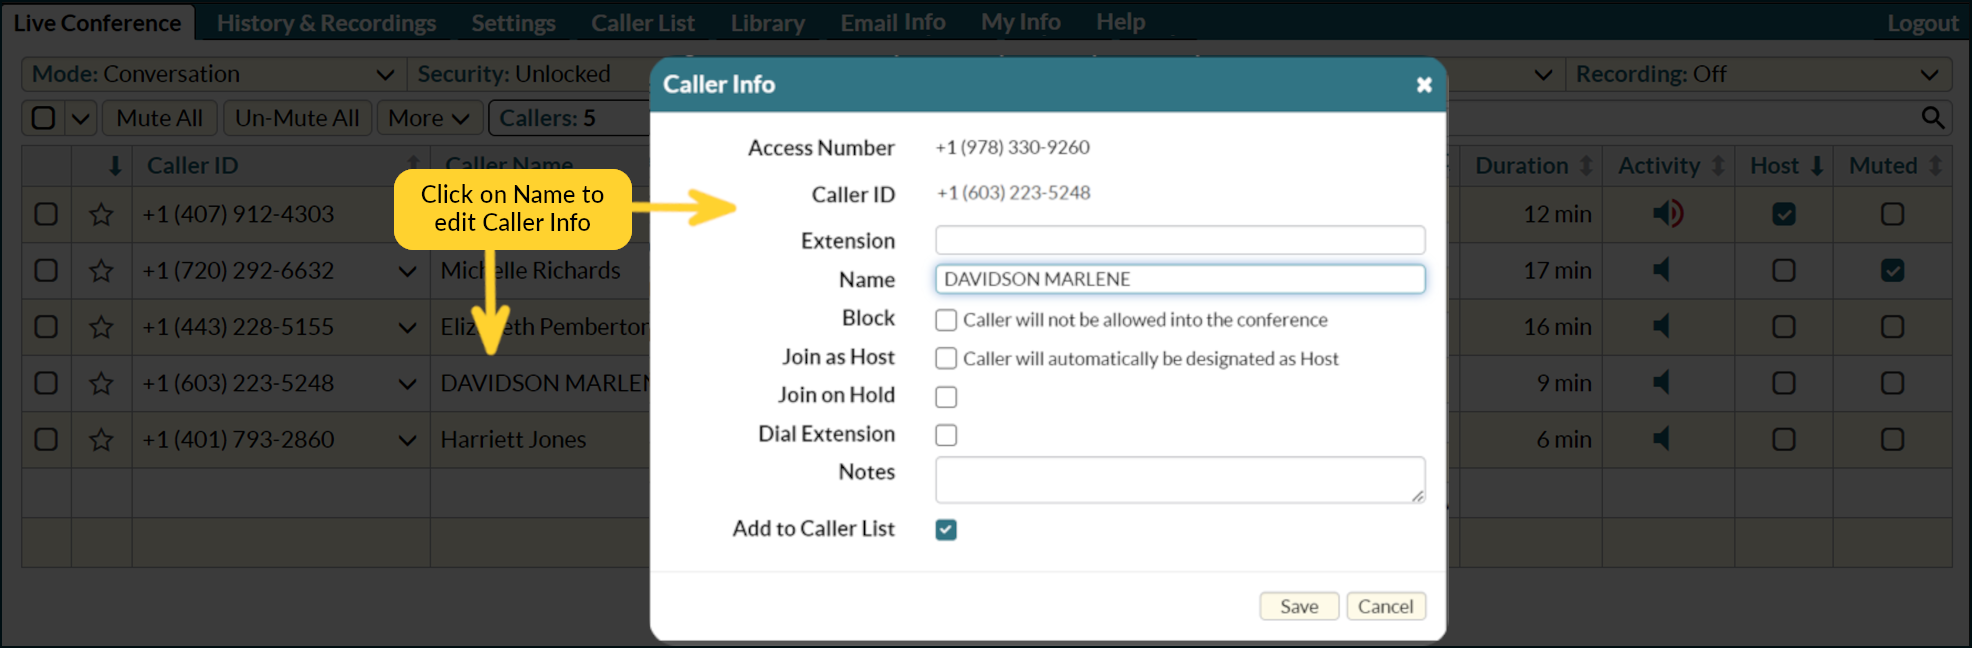Click the Mute All button

pos(159,118)
